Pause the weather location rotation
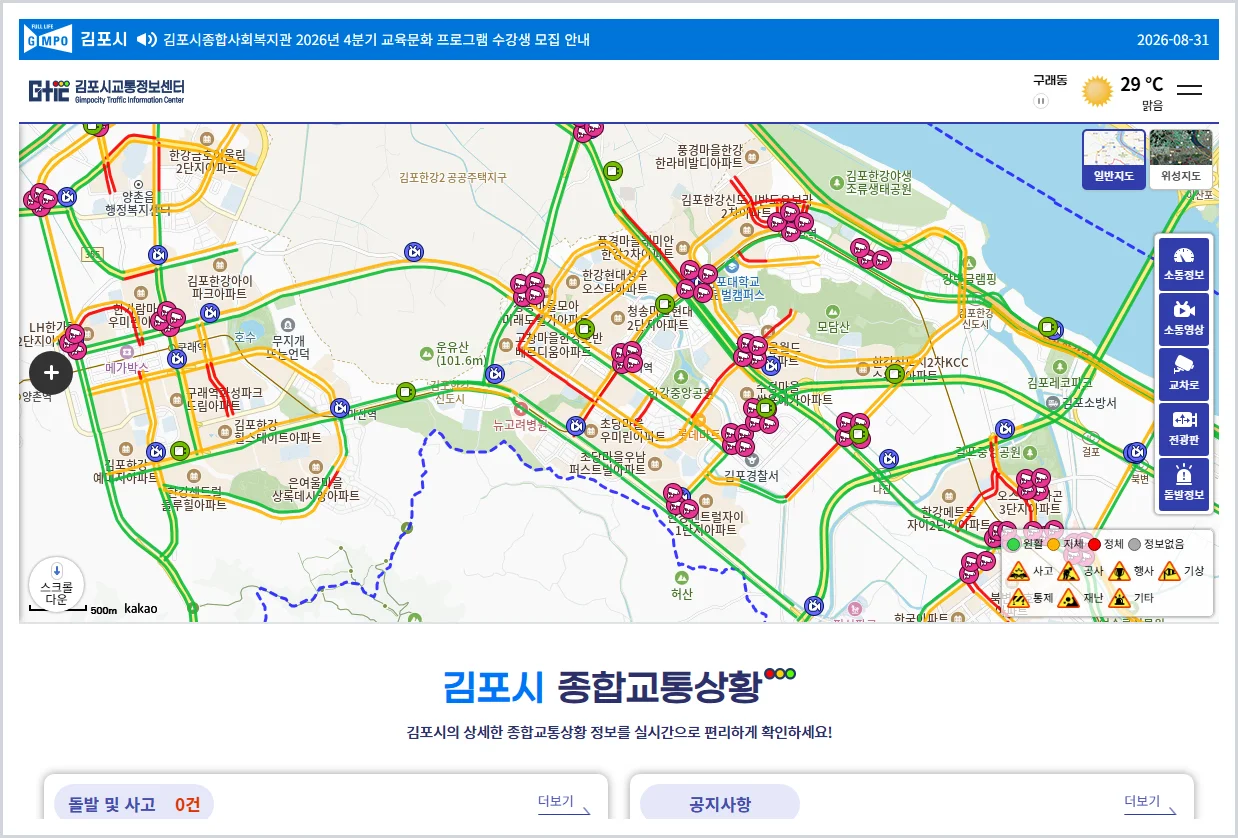Viewport: 1238px width, 838px height. [x=1041, y=101]
